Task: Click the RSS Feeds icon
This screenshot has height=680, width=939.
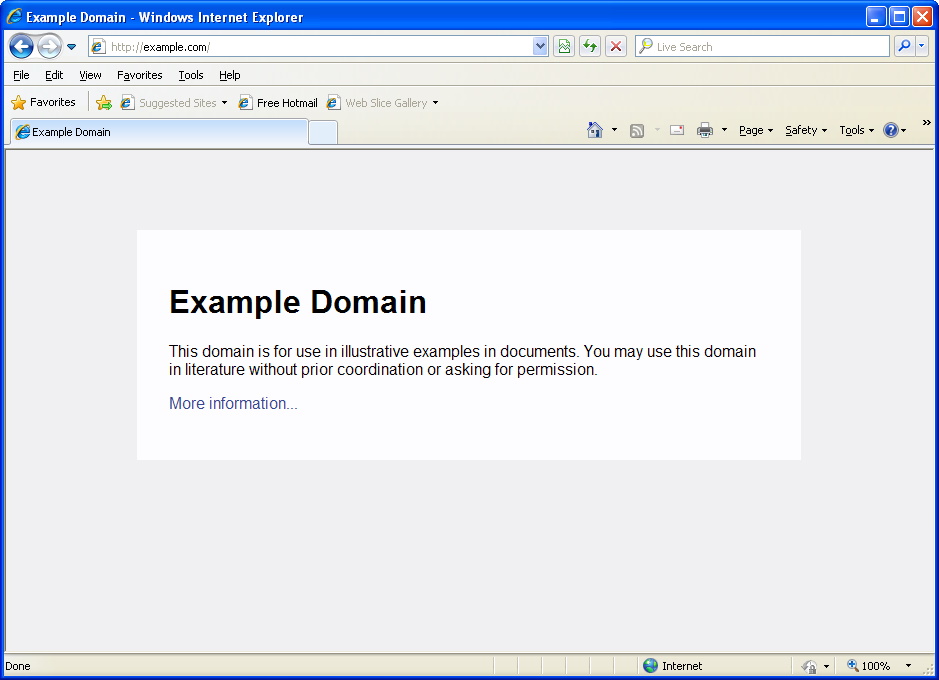Action: 637,130
